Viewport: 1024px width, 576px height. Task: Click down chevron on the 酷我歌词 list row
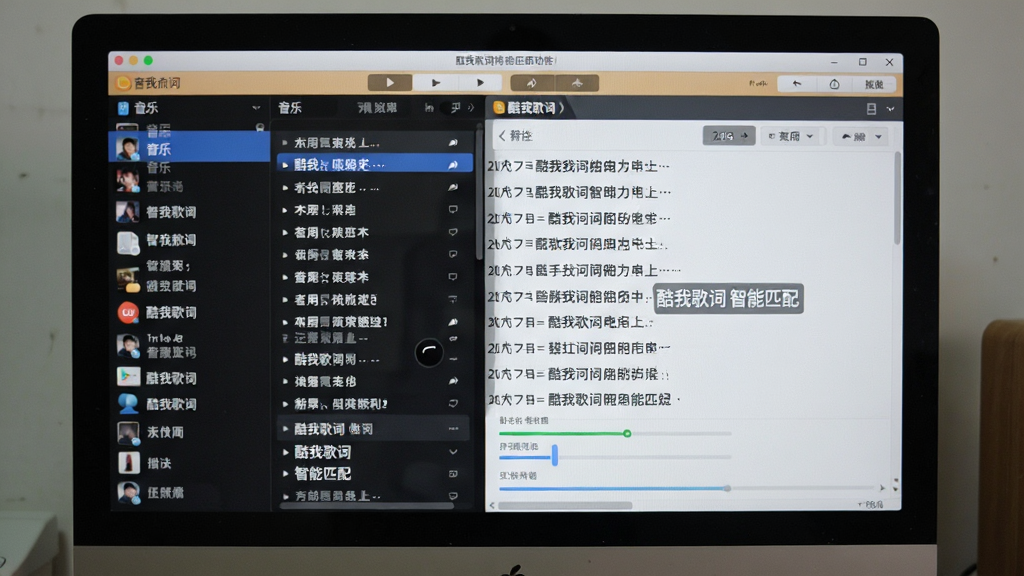coord(453,452)
